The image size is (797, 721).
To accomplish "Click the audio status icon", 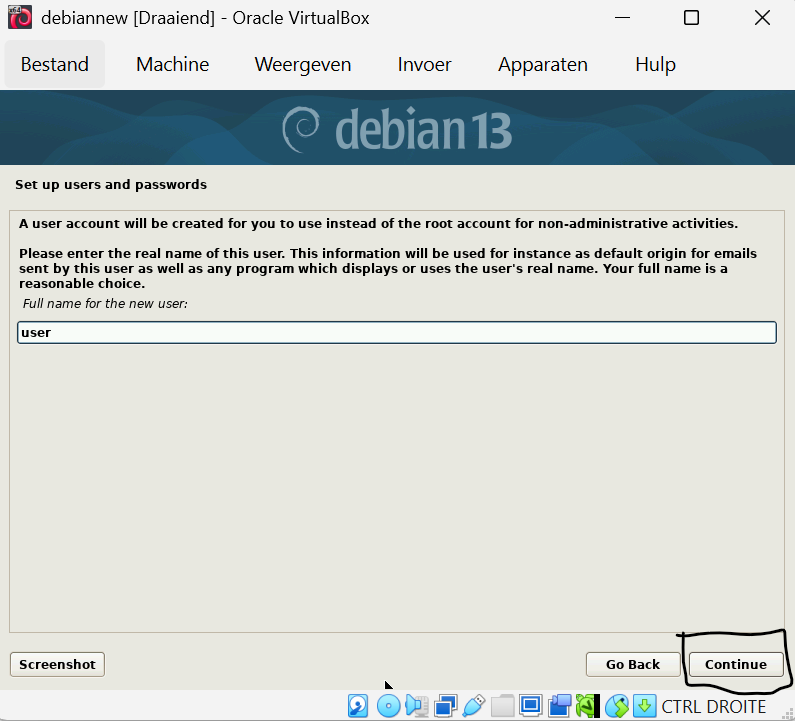I will pyautogui.click(x=417, y=706).
